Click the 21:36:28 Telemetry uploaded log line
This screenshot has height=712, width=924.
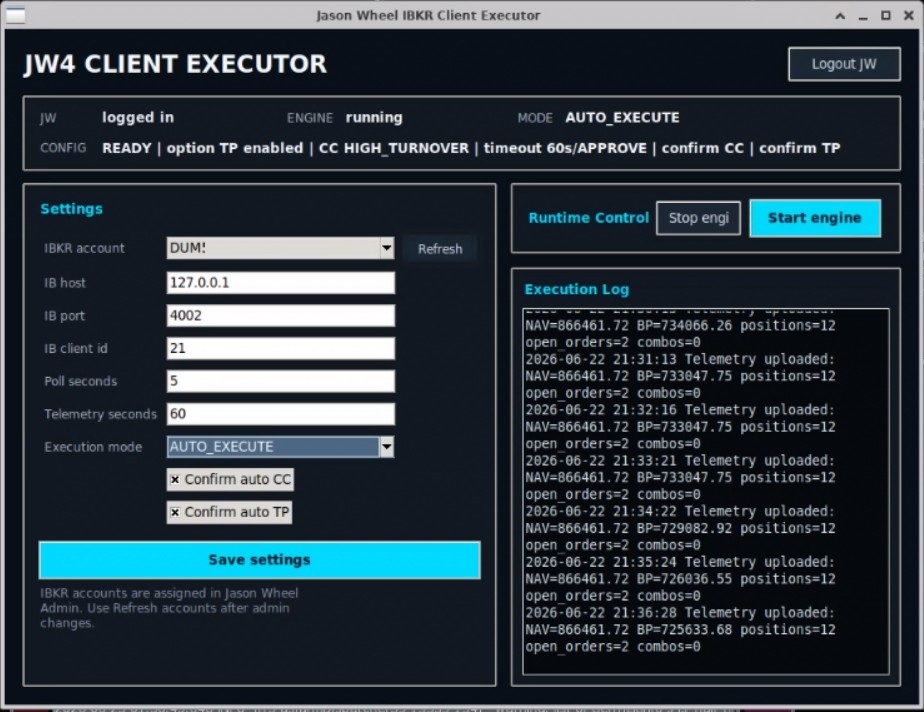(x=680, y=612)
